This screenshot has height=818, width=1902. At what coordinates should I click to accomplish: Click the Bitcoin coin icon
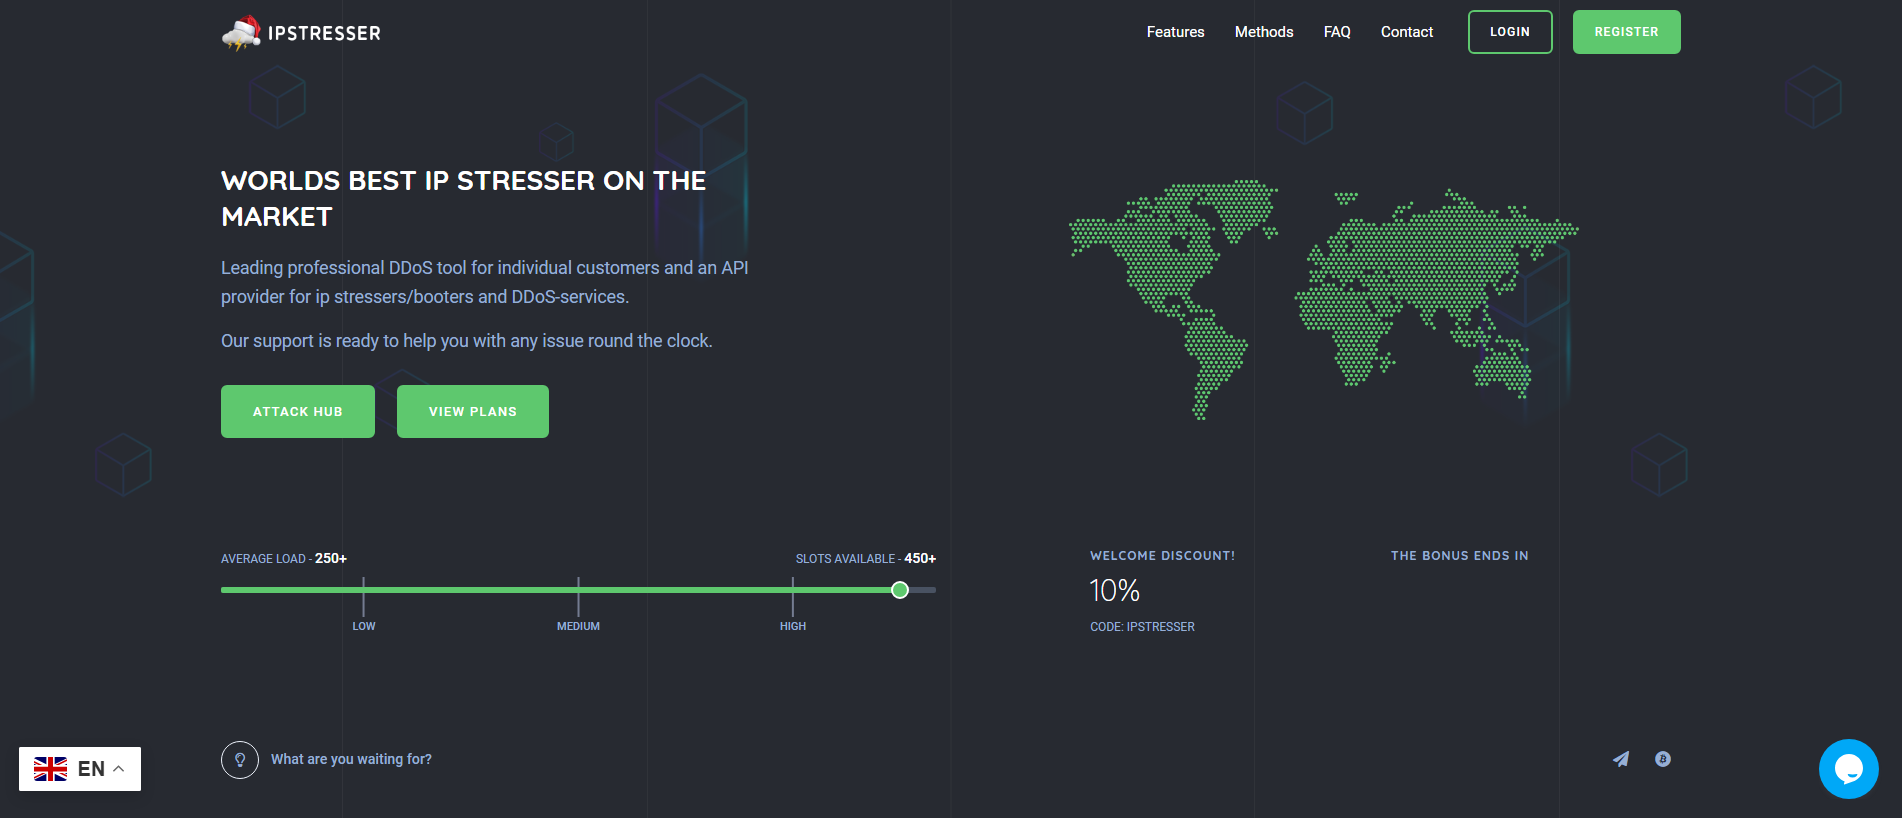pos(1663,759)
